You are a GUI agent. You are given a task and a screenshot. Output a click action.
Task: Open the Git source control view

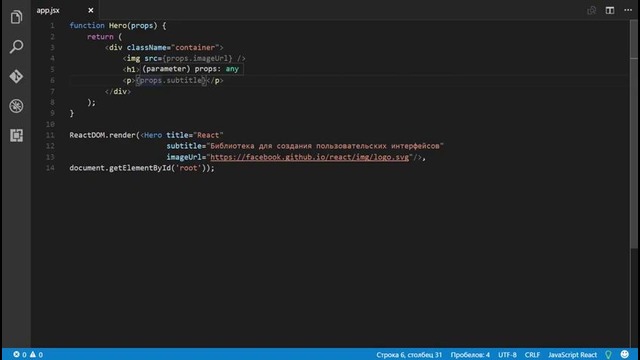pyautogui.click(x=16, y=76)
